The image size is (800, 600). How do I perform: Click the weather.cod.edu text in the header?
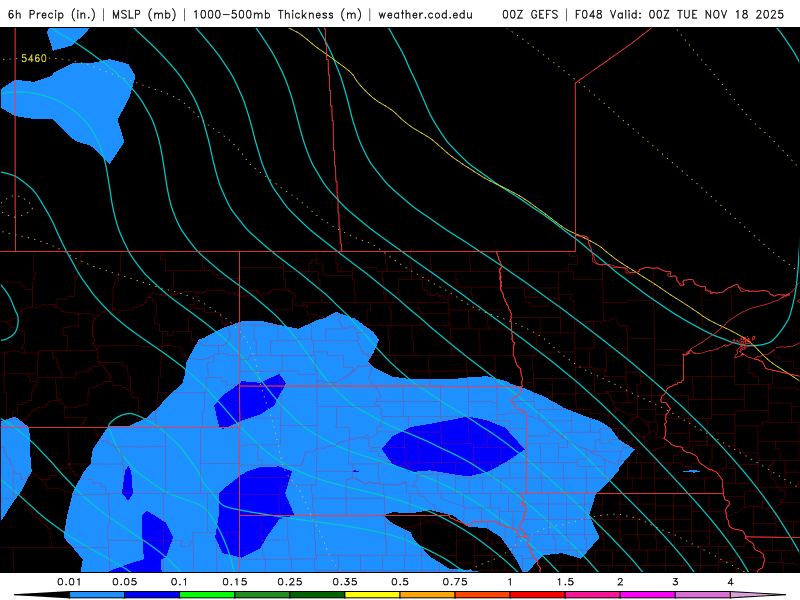pos(426,14)
